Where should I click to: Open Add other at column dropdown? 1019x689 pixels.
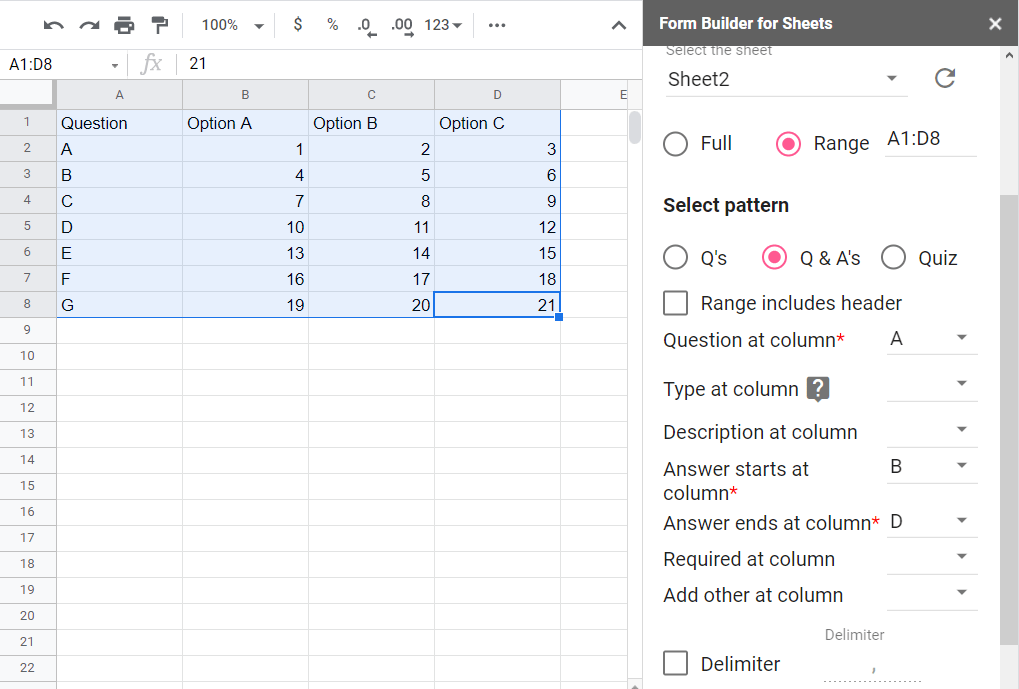tap(932, 593)
